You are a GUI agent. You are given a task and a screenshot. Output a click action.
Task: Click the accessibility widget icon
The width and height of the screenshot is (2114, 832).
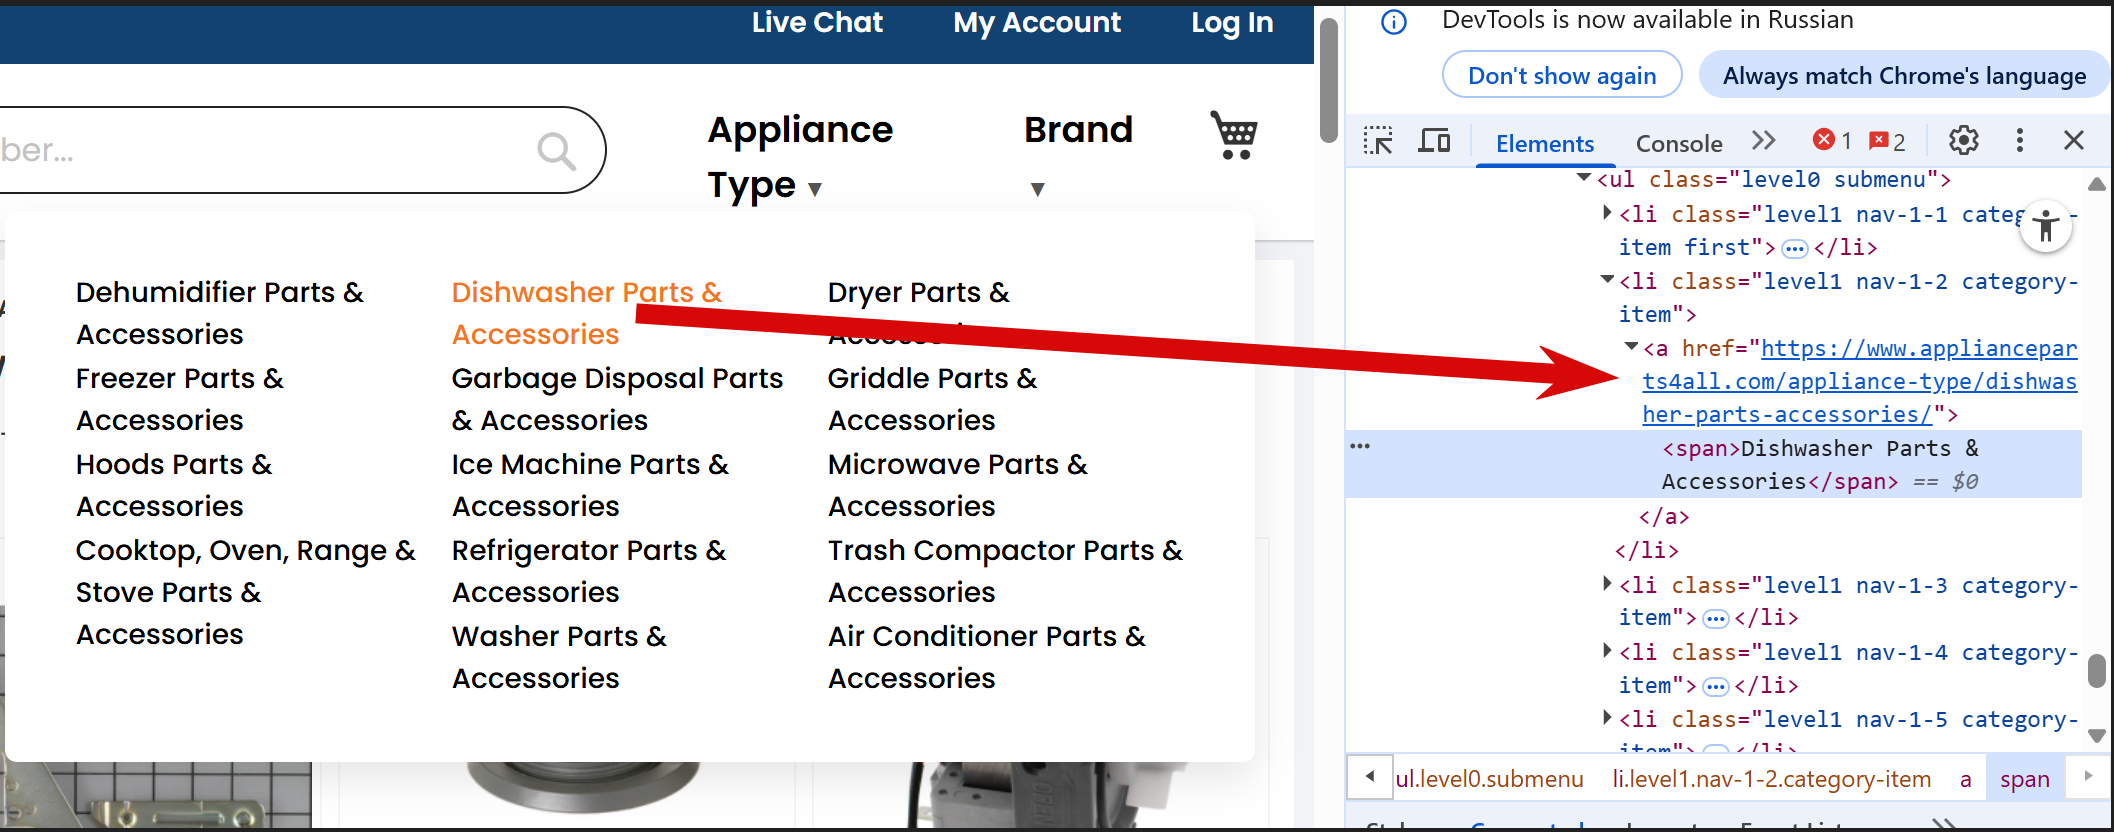click(2045, 226)
